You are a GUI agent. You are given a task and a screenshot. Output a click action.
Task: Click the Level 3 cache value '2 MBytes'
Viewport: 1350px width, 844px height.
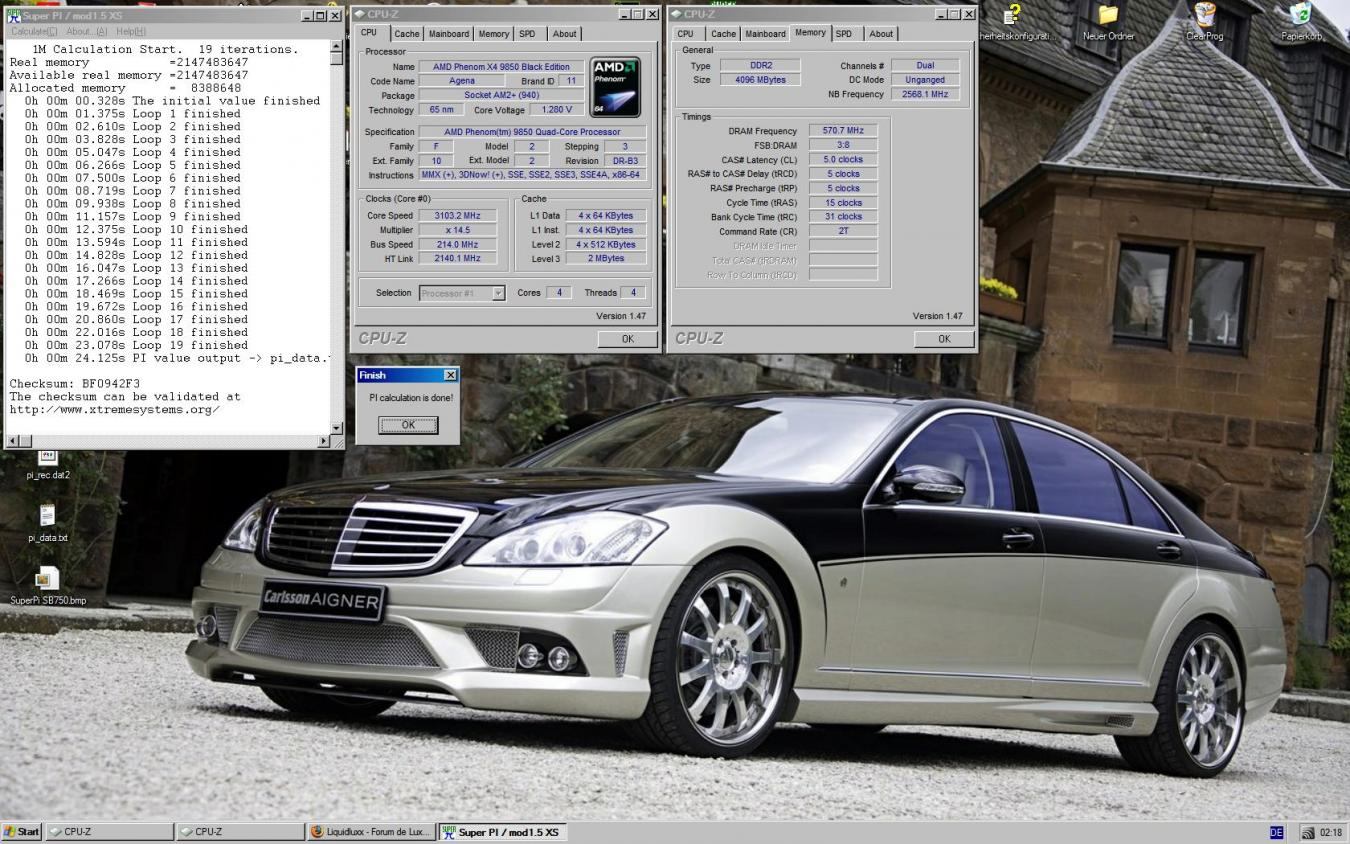(606, 258)
